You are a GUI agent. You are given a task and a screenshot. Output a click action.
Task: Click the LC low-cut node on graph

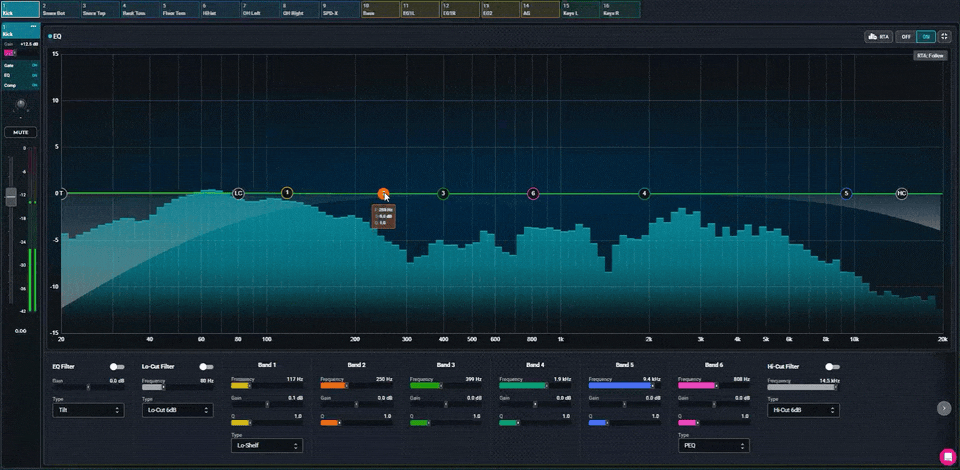click(238, 193)
